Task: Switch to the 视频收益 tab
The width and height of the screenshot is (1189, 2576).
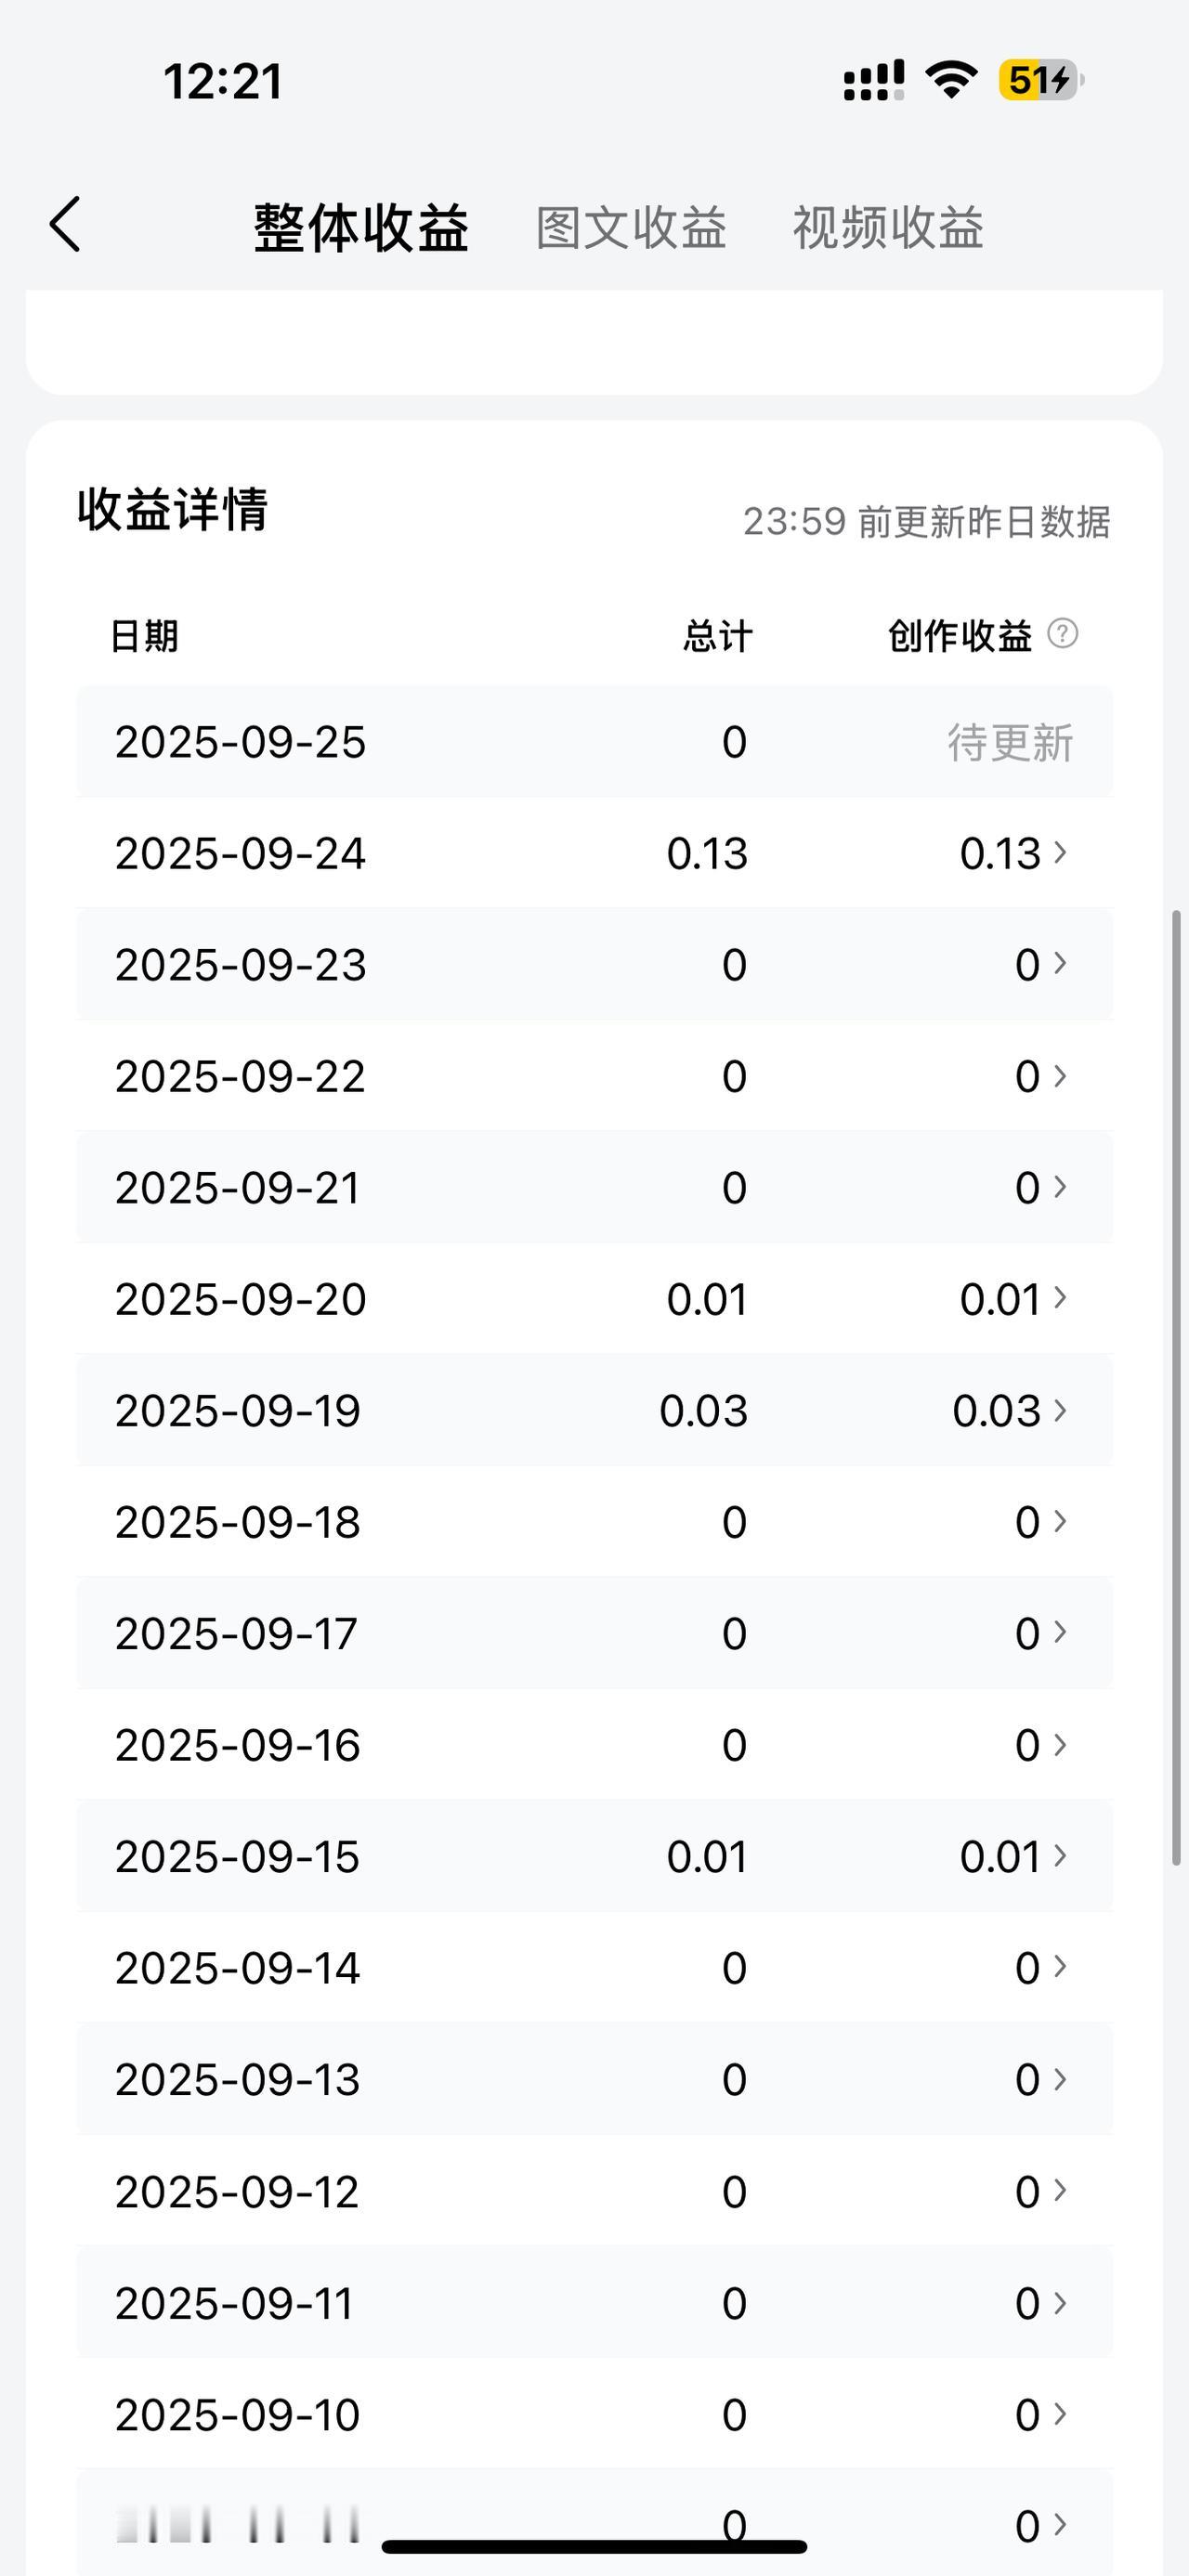Action: tap(888, 228)
